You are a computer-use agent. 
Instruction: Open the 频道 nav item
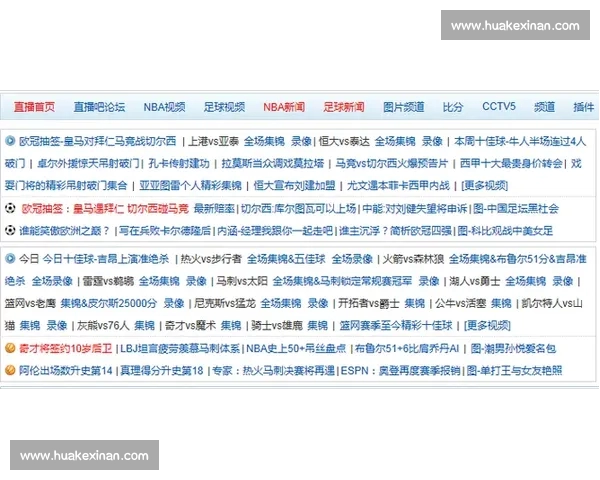(x=545, y=107)
